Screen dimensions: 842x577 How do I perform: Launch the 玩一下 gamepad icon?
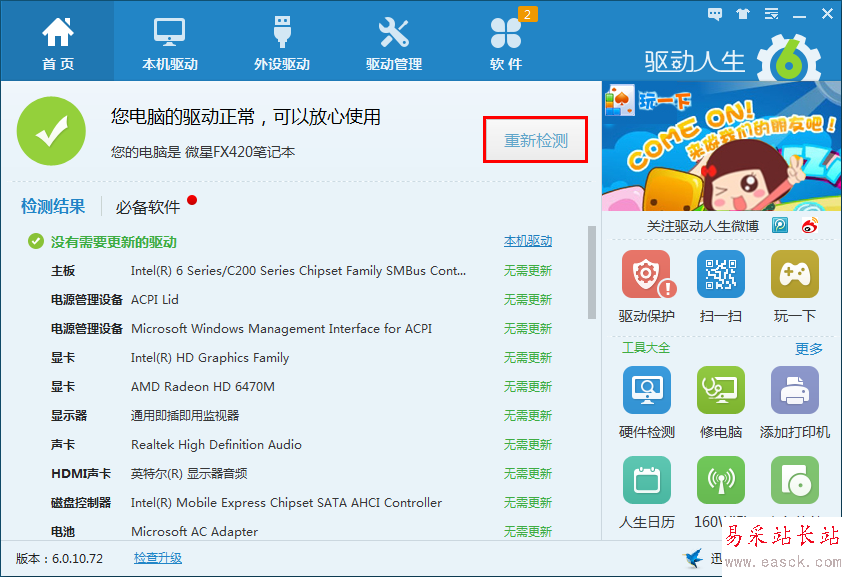pos(795,274)
